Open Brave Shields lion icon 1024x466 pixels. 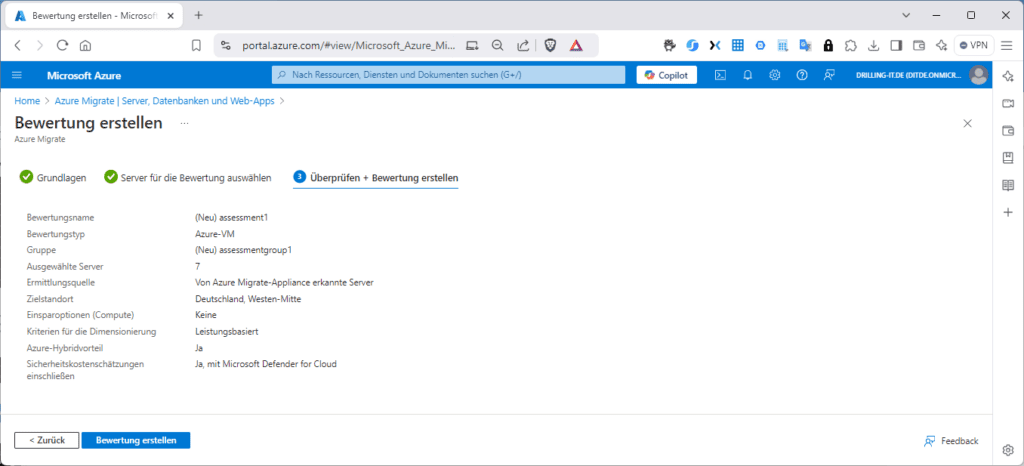coord(551,46)
